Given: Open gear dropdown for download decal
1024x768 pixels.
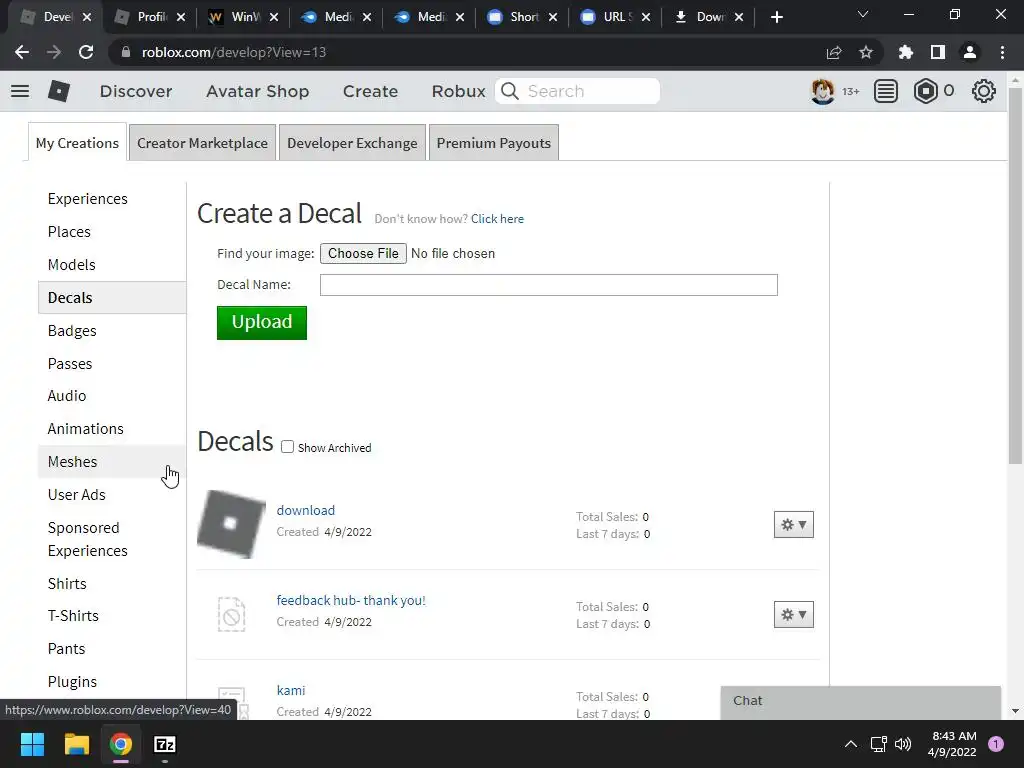Looking at the screenshot, I should click(x=793, y=524).
